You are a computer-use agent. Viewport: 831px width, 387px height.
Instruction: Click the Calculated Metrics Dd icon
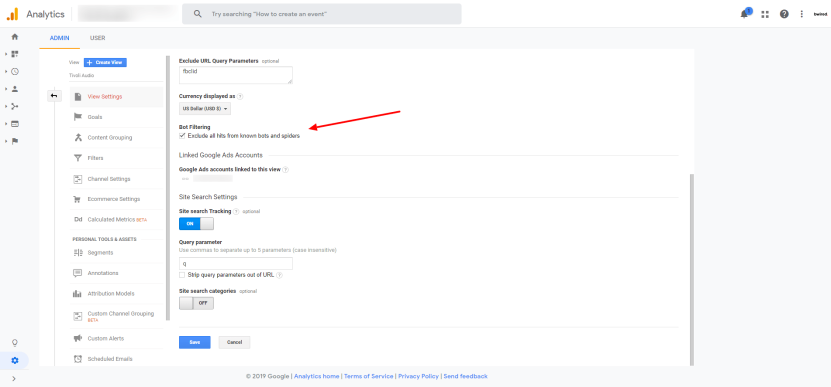78,219
